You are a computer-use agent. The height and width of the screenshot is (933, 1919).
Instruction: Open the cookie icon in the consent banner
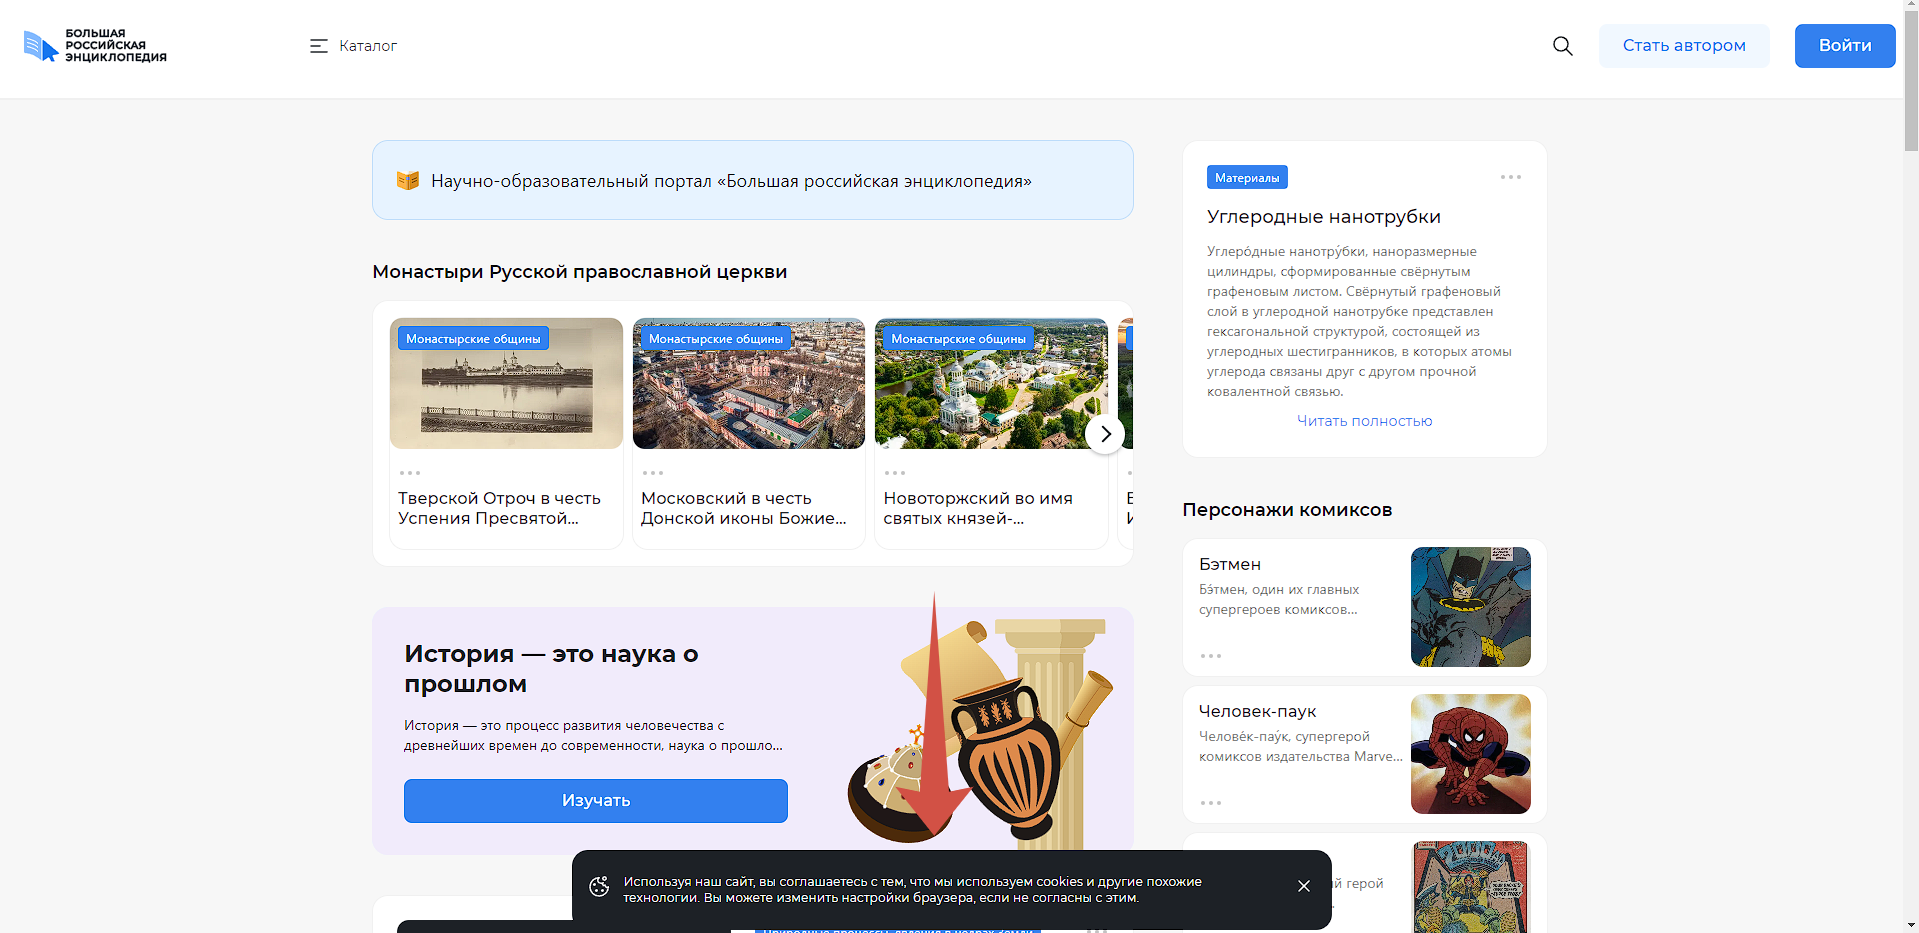[600, 886]
